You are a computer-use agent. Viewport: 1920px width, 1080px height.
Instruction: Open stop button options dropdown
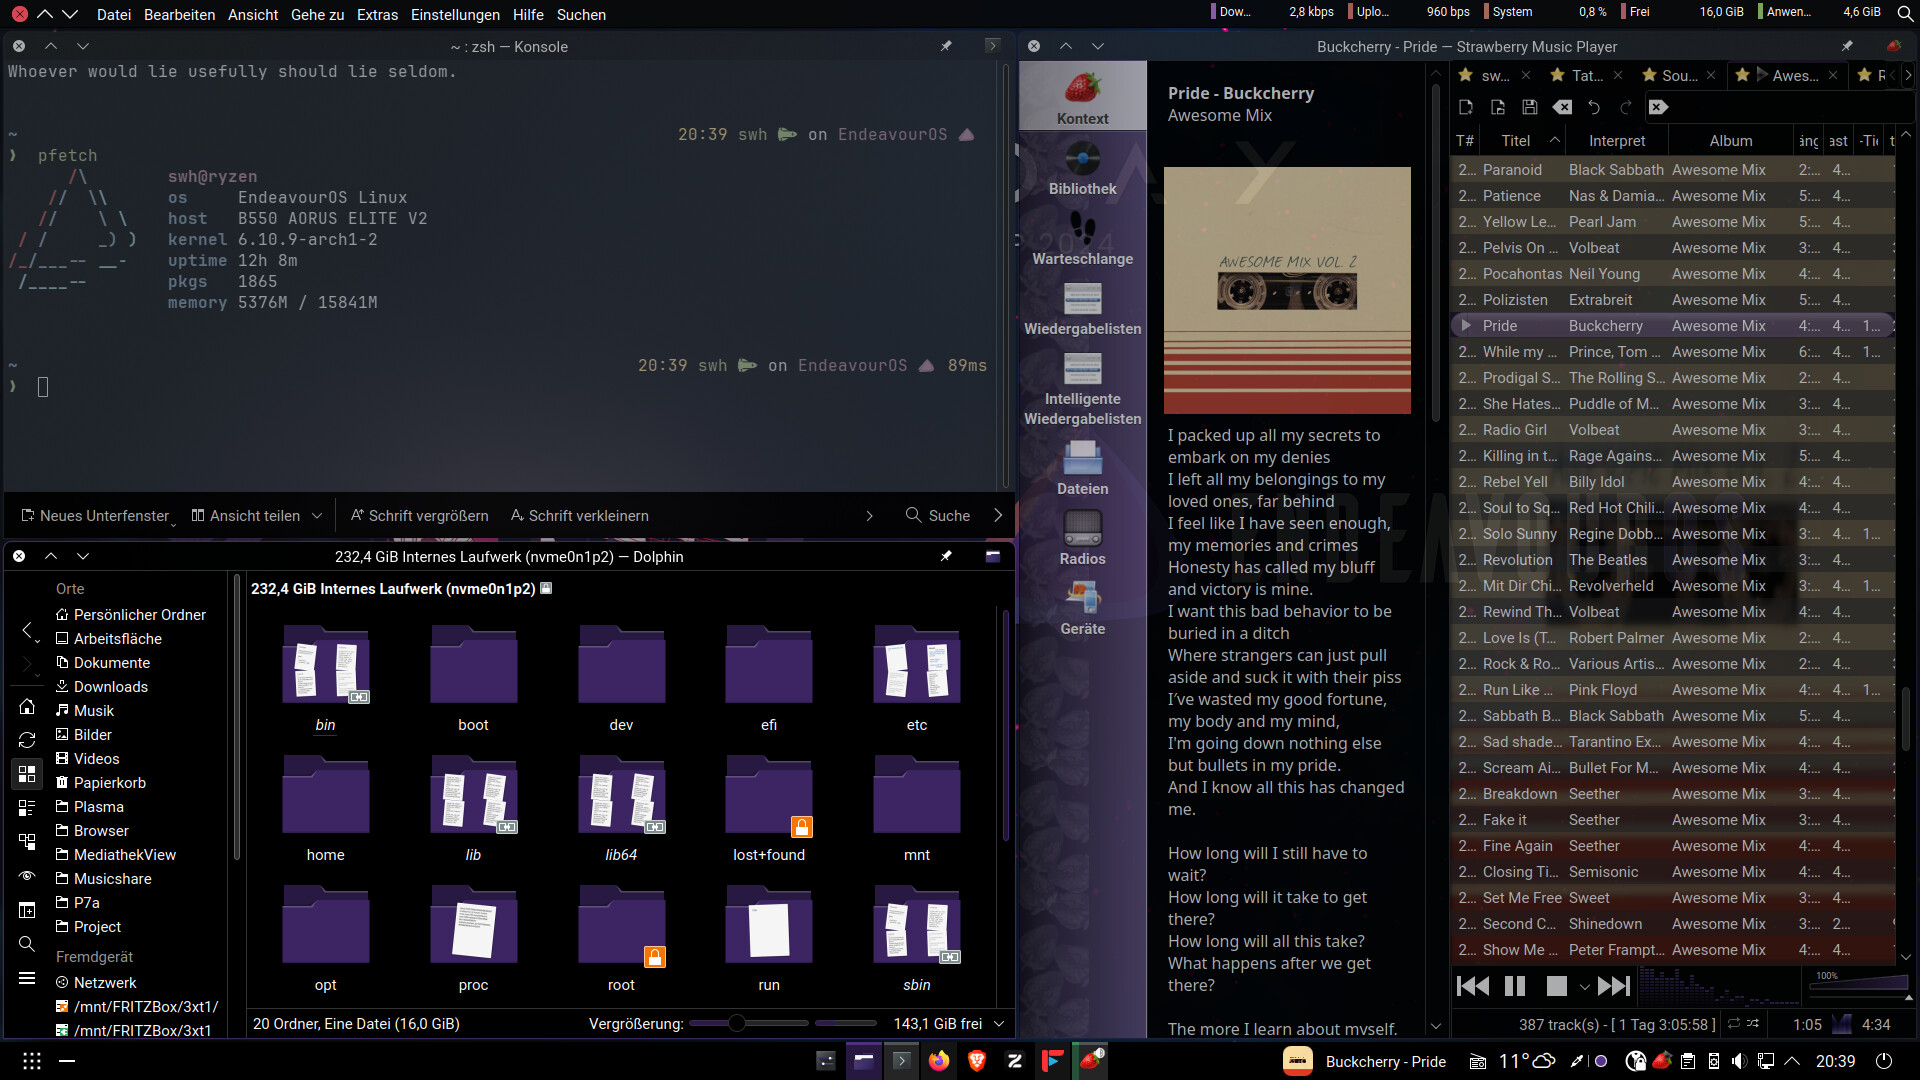coord(1584,987)
